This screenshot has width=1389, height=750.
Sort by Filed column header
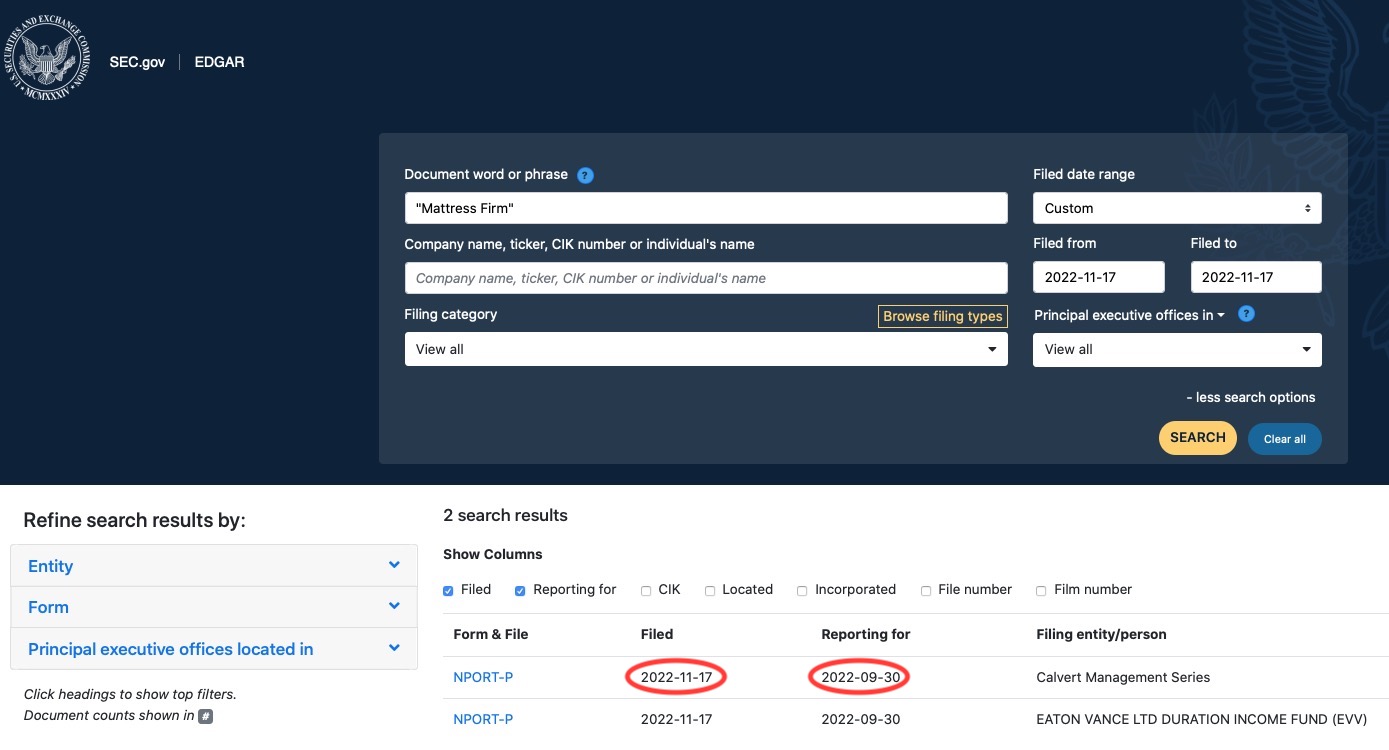[657, 634]
